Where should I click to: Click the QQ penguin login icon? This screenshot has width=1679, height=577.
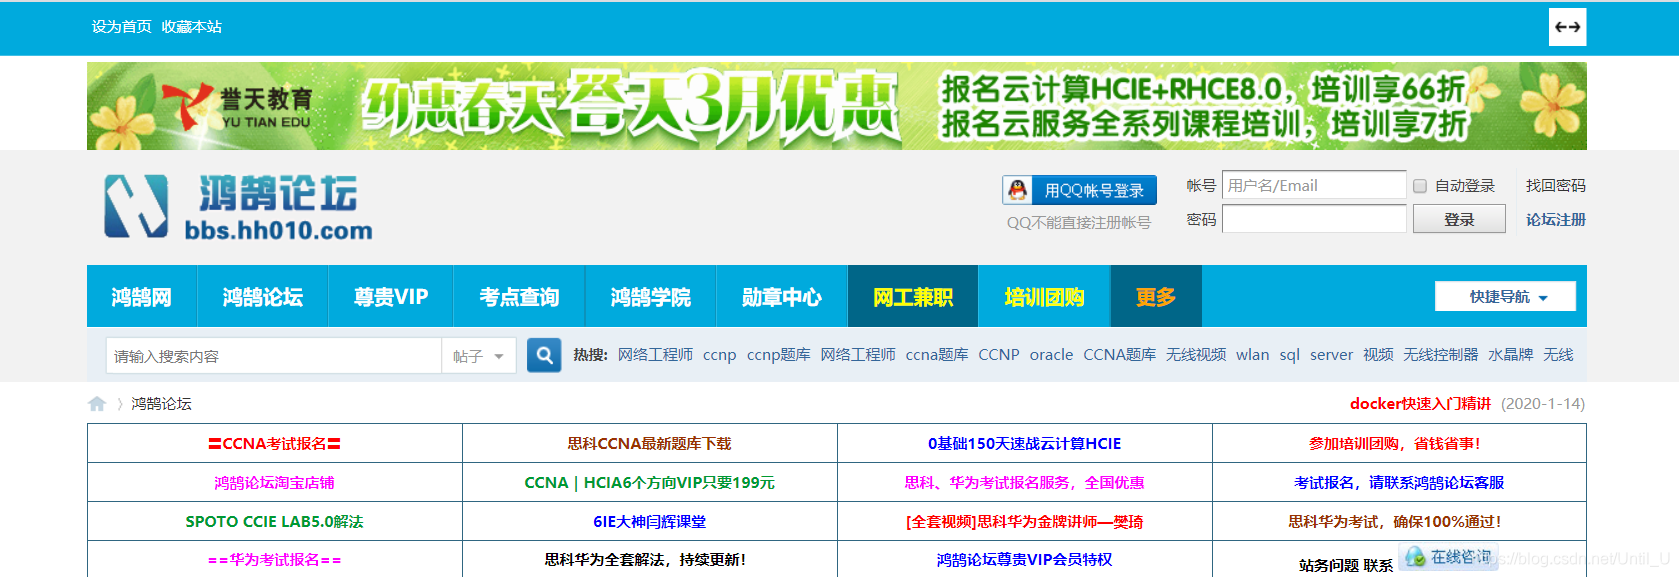point(1018,190)
